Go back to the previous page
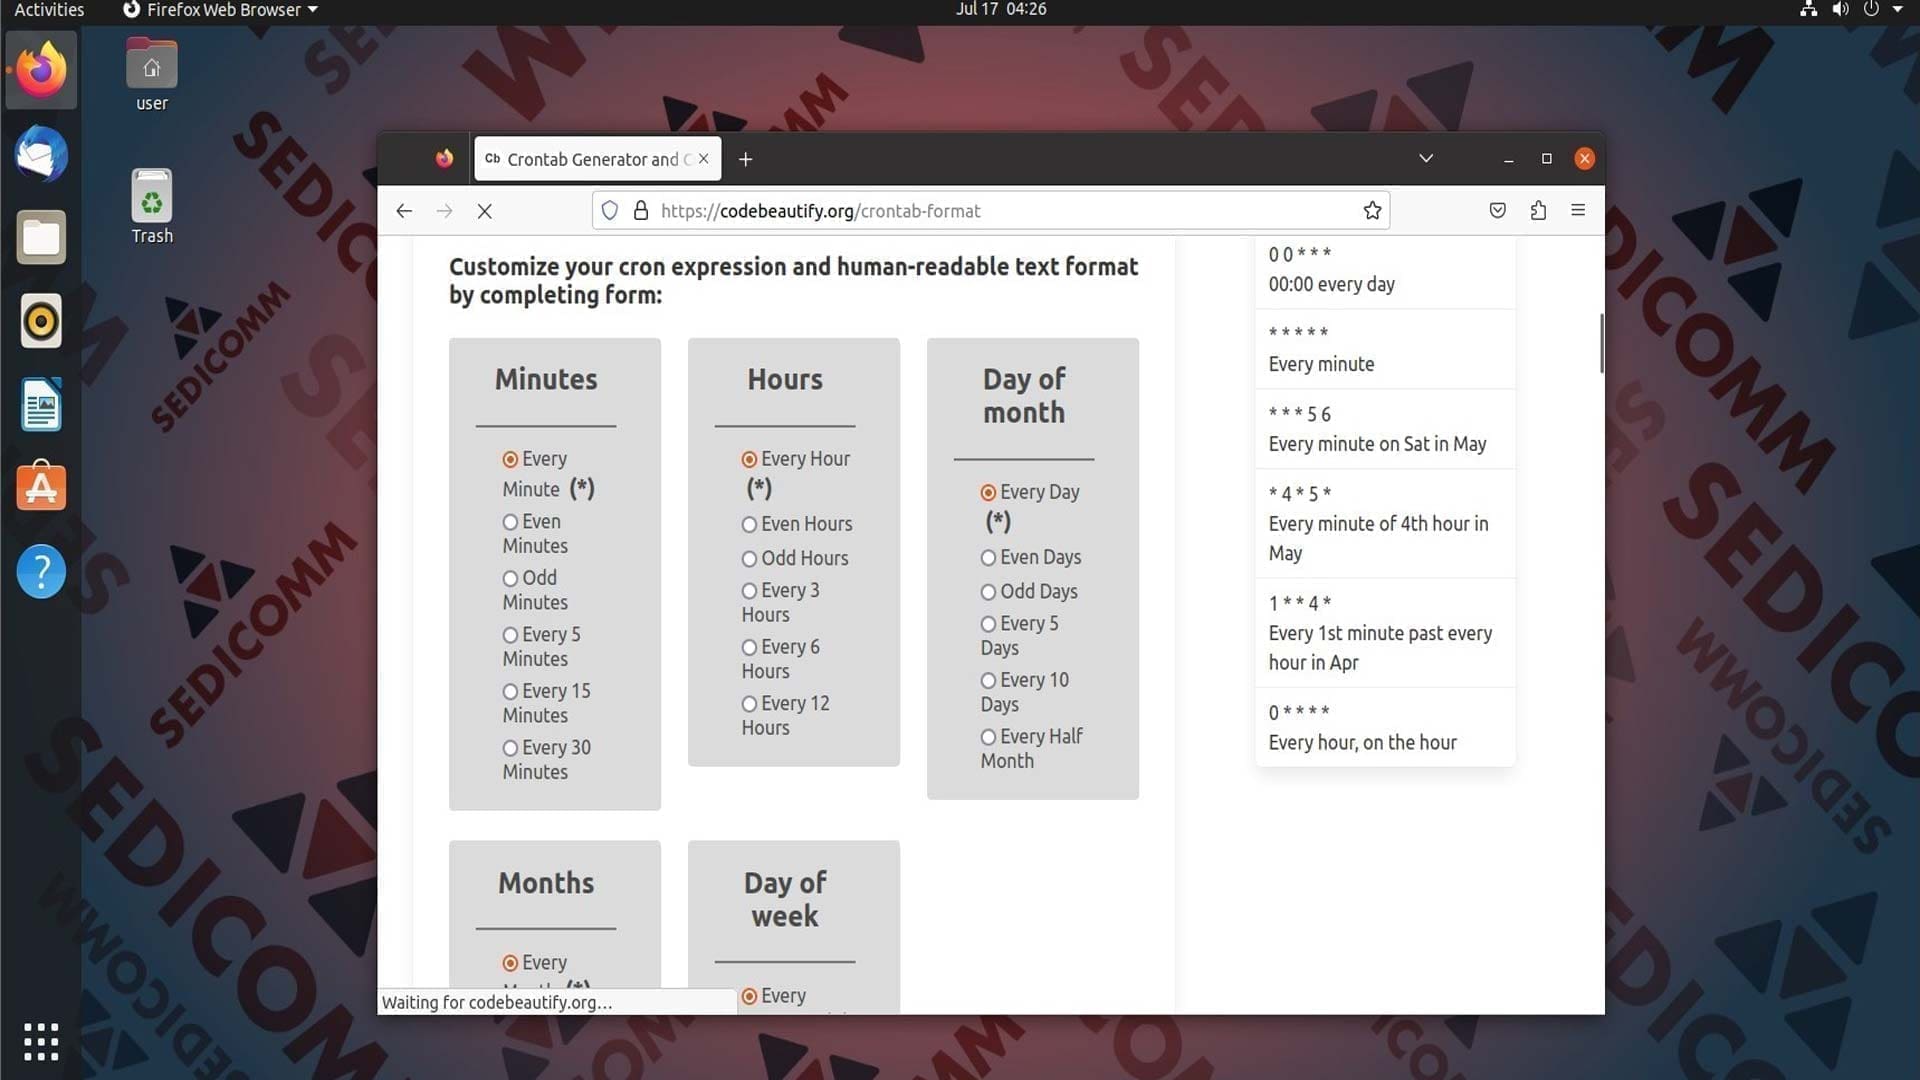The width and height of the screenshot is (1920, 1080). [x=404, y=211]
